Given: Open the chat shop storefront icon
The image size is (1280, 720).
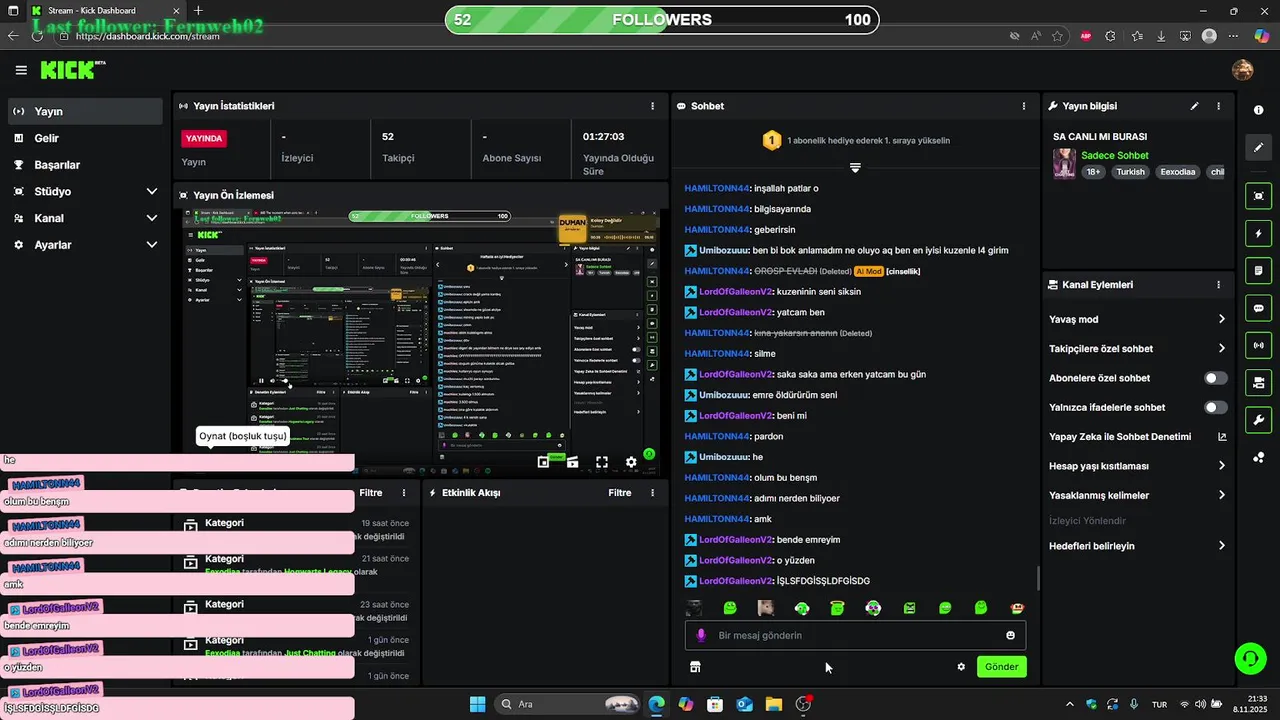Looking at the screenshot, I should point(695,667).
